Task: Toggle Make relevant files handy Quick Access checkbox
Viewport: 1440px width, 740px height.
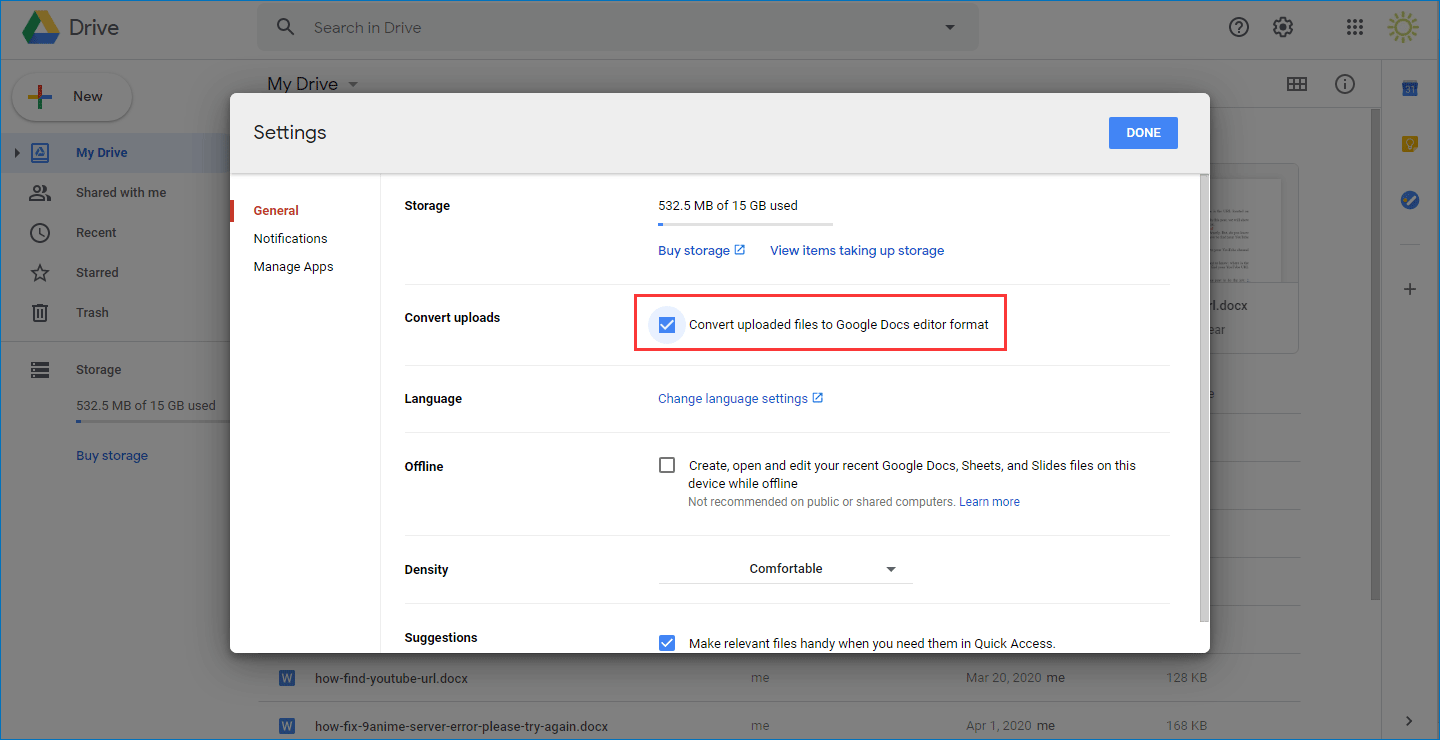Action: tap(667, 643)
